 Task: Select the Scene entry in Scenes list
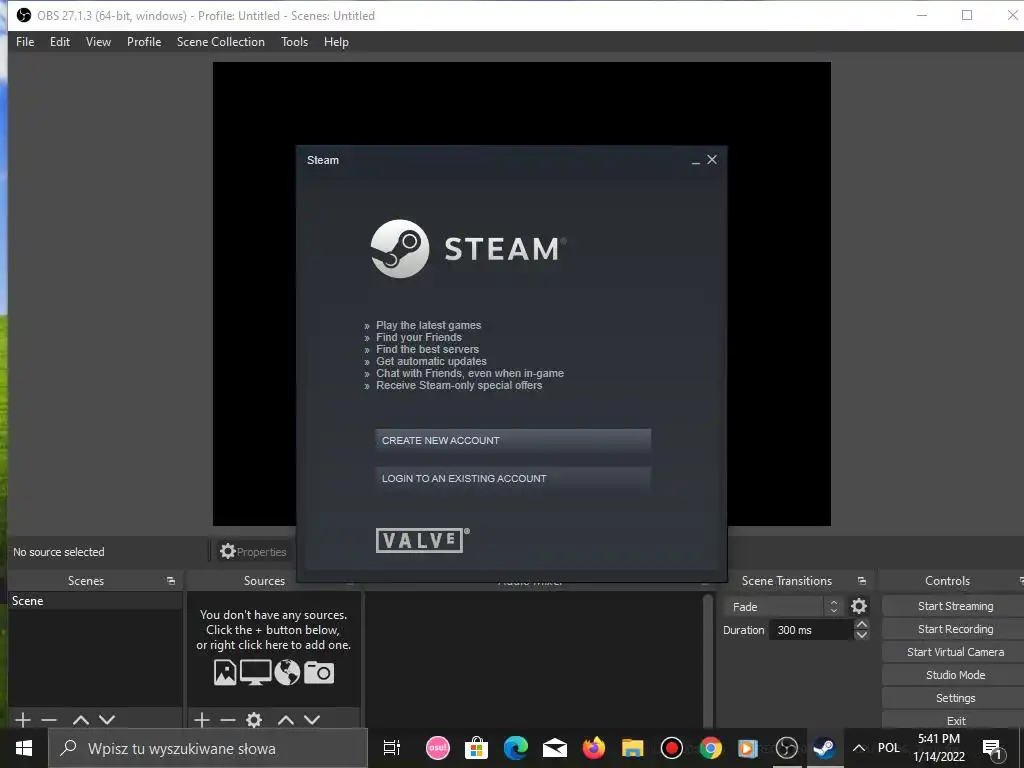pos(95,601)
